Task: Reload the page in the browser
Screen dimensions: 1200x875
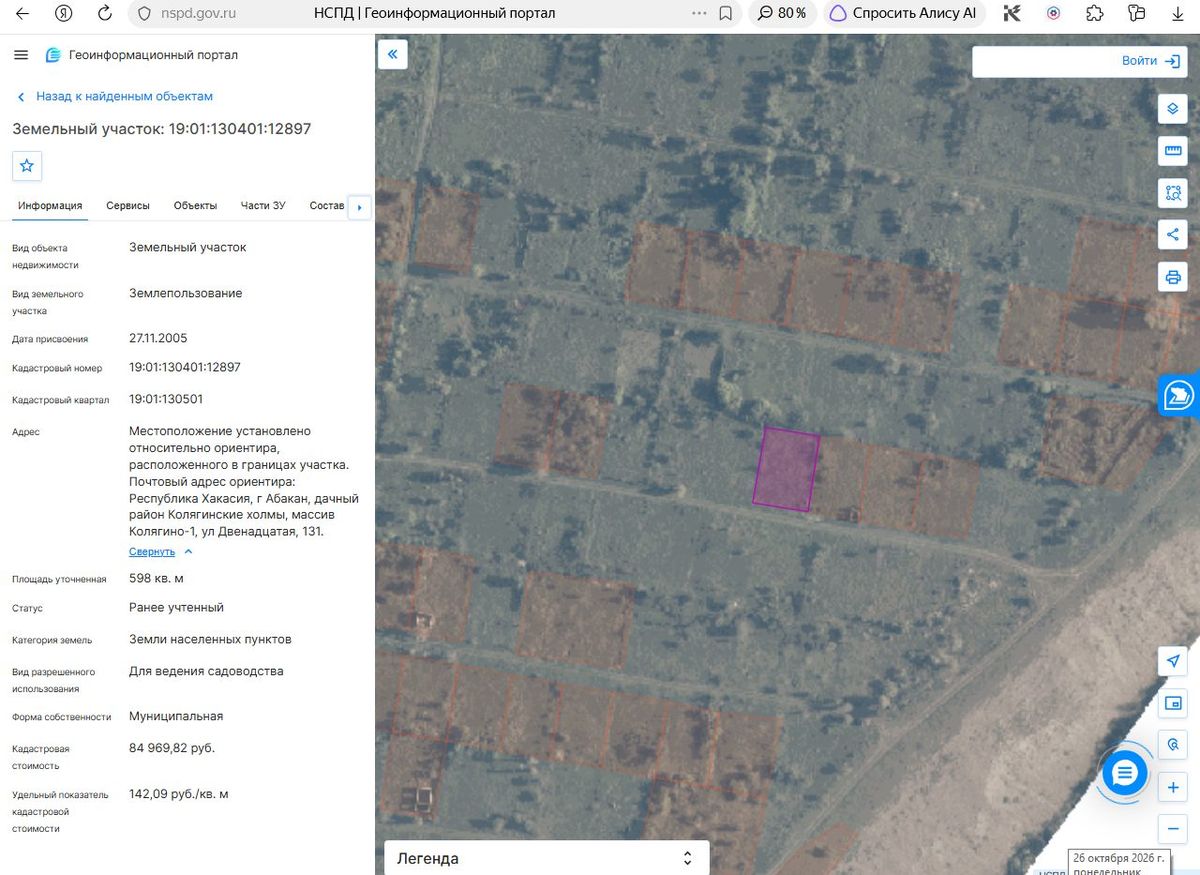Action: click(105, 13)
